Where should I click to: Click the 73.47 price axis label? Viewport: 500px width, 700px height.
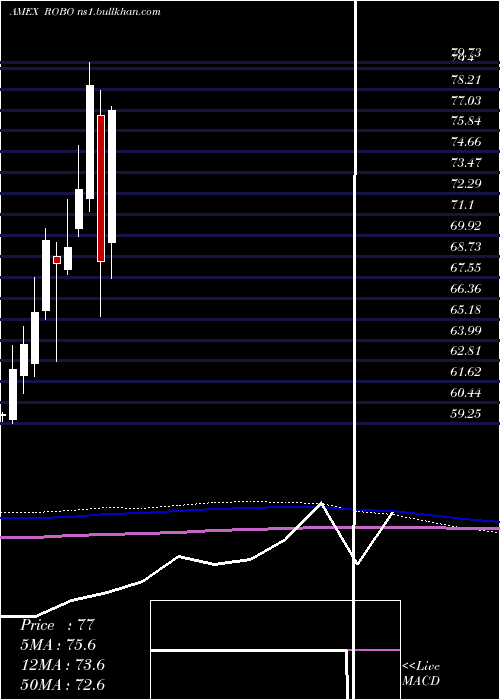click(x=466, y=163)
